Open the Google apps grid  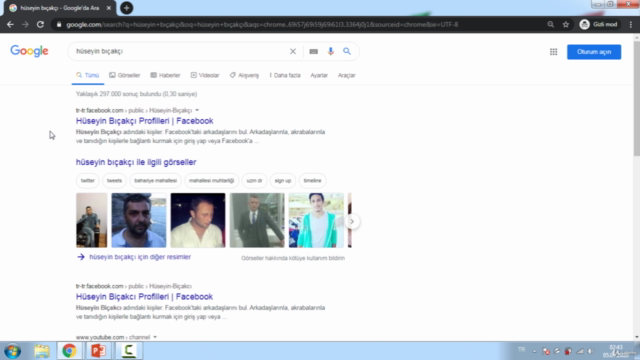click(x=553, y=52)
